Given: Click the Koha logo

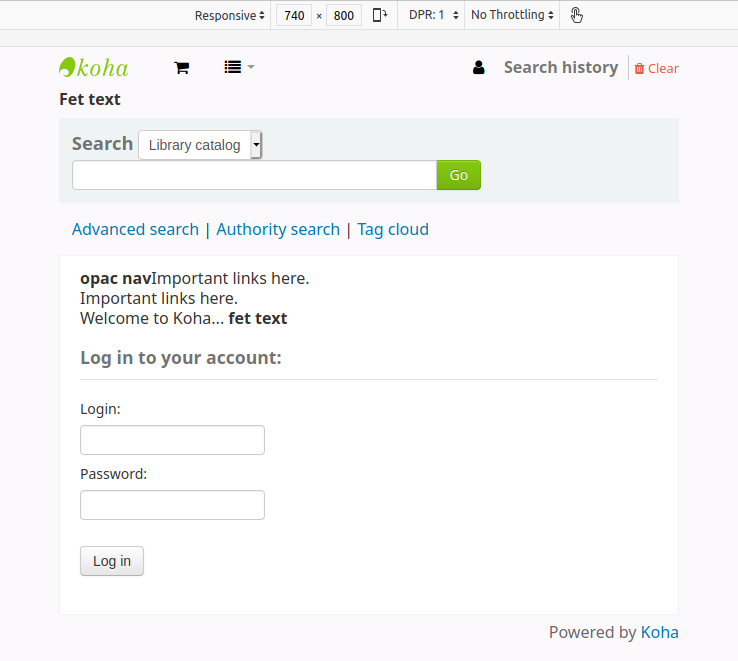Looking at the screenshot, I should pos(94,68).
